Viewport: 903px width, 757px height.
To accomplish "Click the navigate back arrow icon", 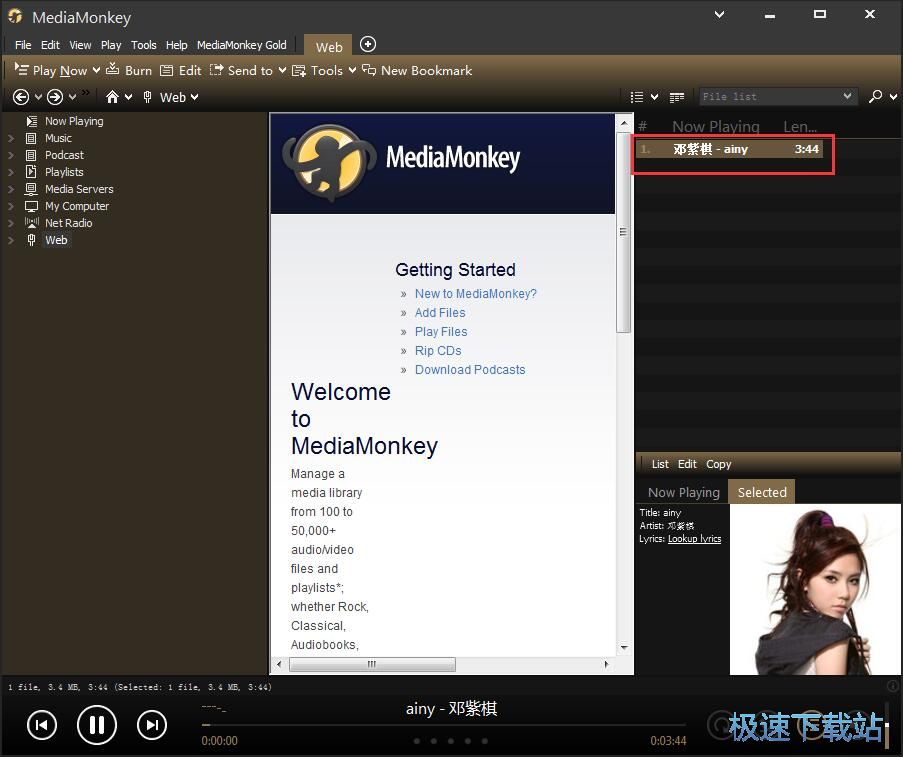I will pos(21,97).
